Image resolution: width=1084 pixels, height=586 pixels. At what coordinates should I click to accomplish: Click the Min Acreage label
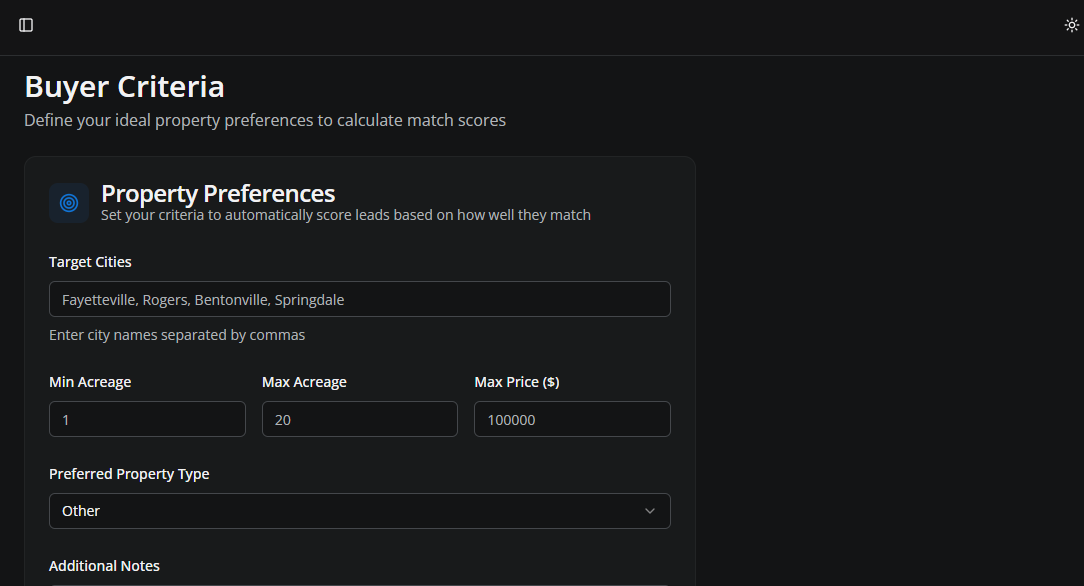[90, 382]
